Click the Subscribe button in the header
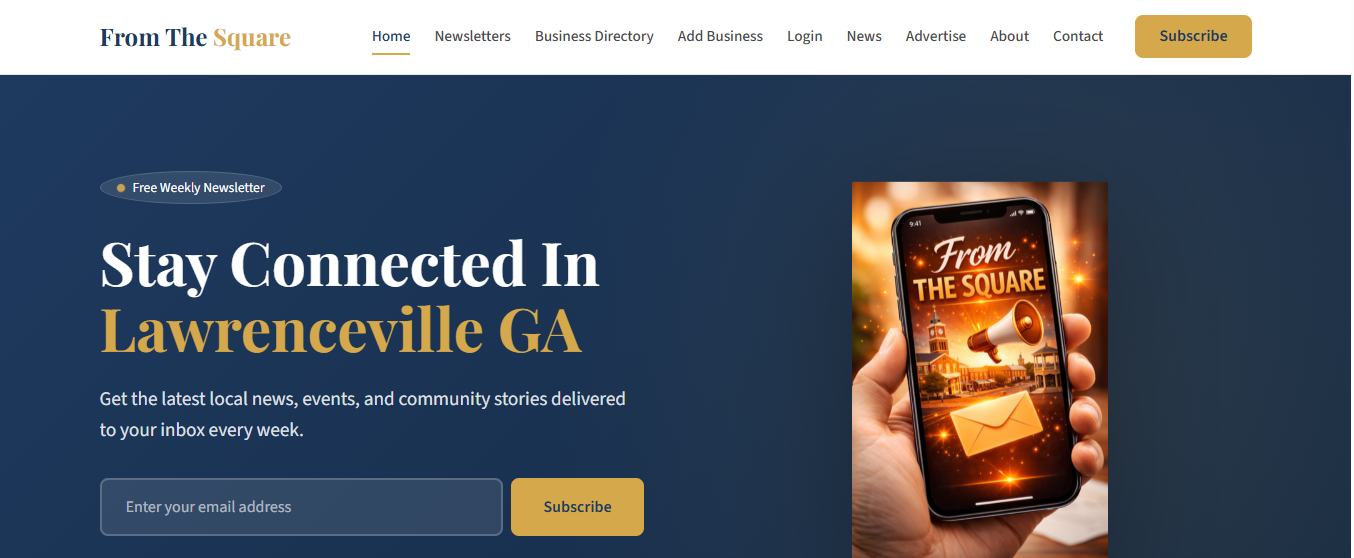 (x=1193, y=36)
